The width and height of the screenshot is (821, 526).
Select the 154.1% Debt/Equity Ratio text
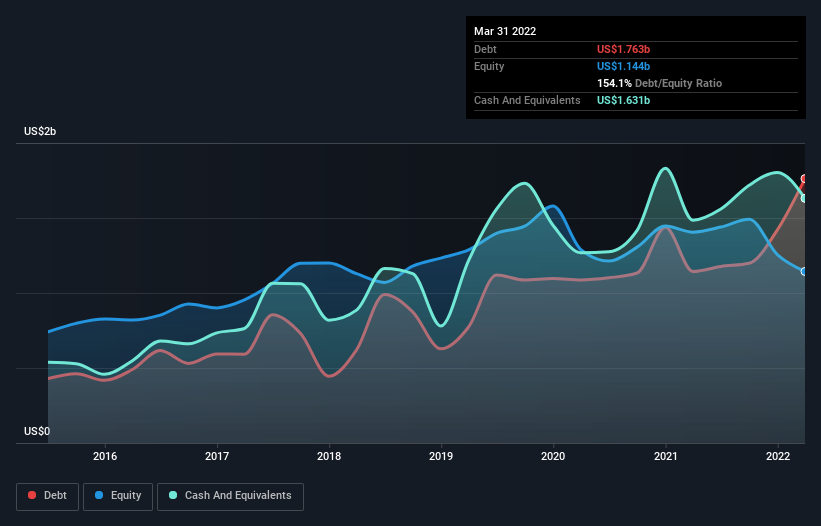click(659, 83)
